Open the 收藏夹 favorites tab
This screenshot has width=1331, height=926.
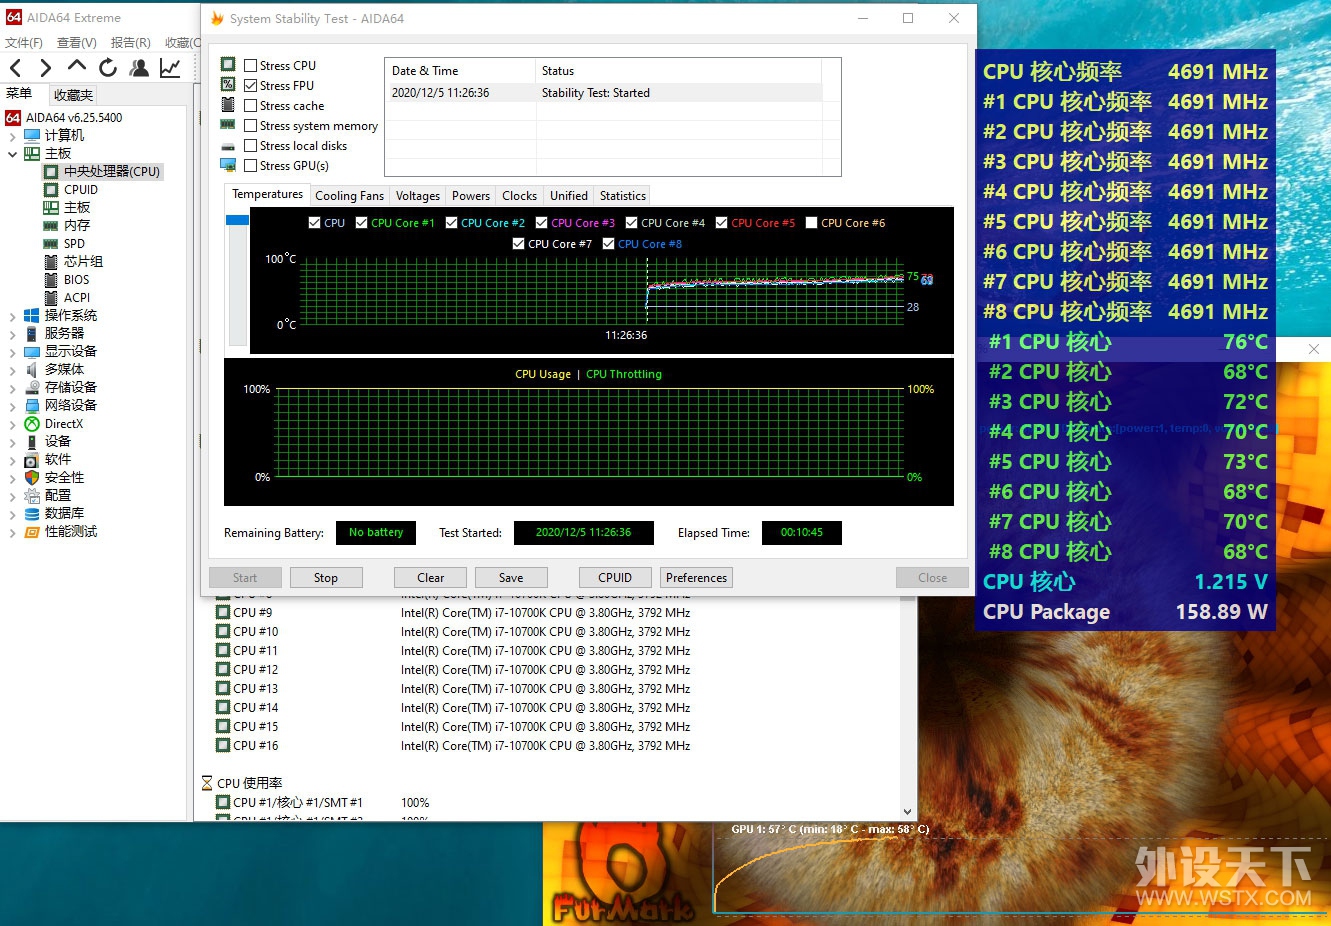tap(74, 95)
